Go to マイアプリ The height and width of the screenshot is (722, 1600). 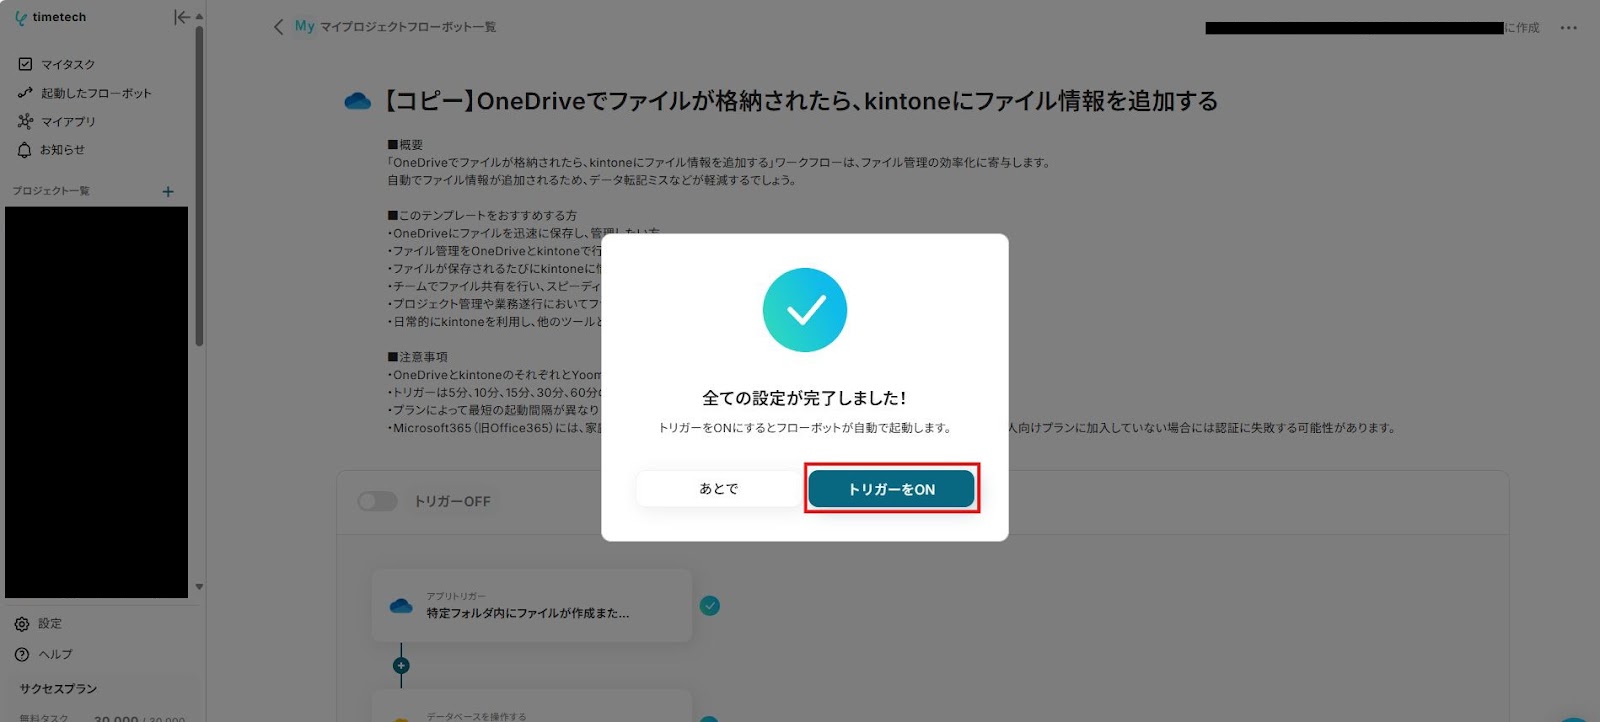click(68, 121)
